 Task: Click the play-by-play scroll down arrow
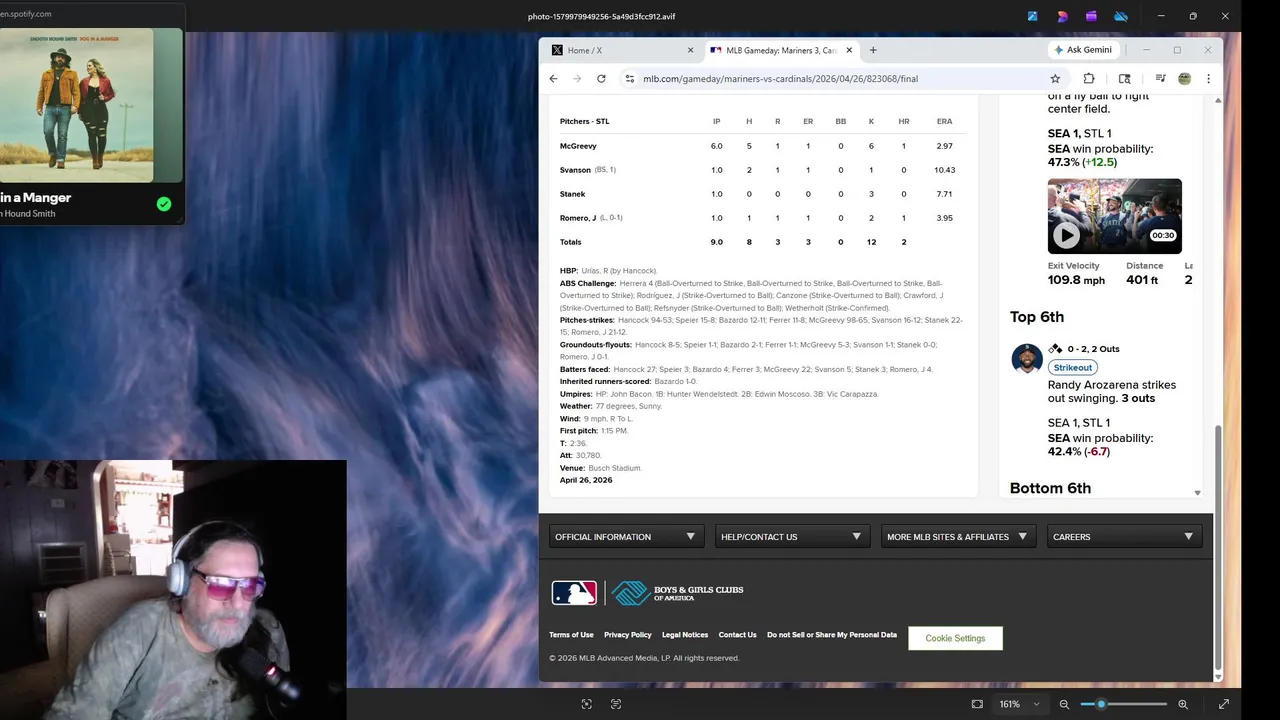1197,493
